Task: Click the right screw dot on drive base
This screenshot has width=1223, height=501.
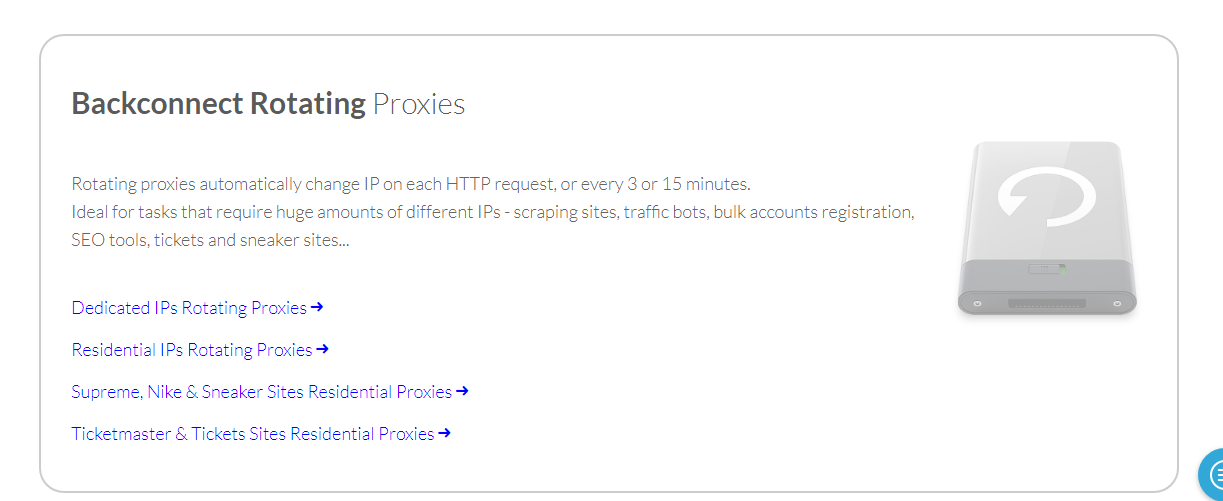Action: pos(1118,302)
